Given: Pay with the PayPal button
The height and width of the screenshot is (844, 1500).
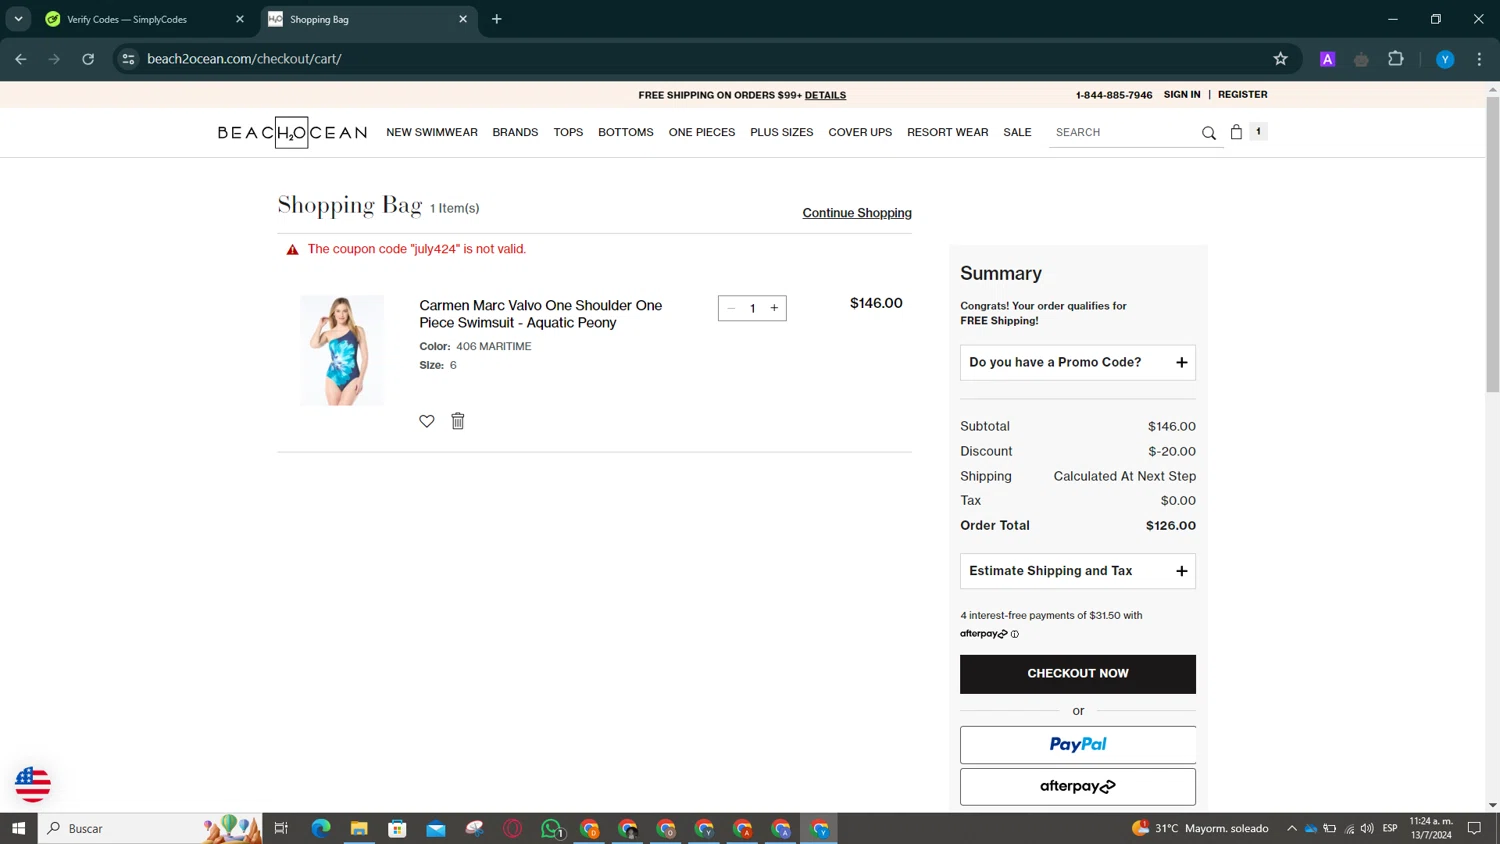Looking at the screenshot, I should click(x=1078, y=745).
